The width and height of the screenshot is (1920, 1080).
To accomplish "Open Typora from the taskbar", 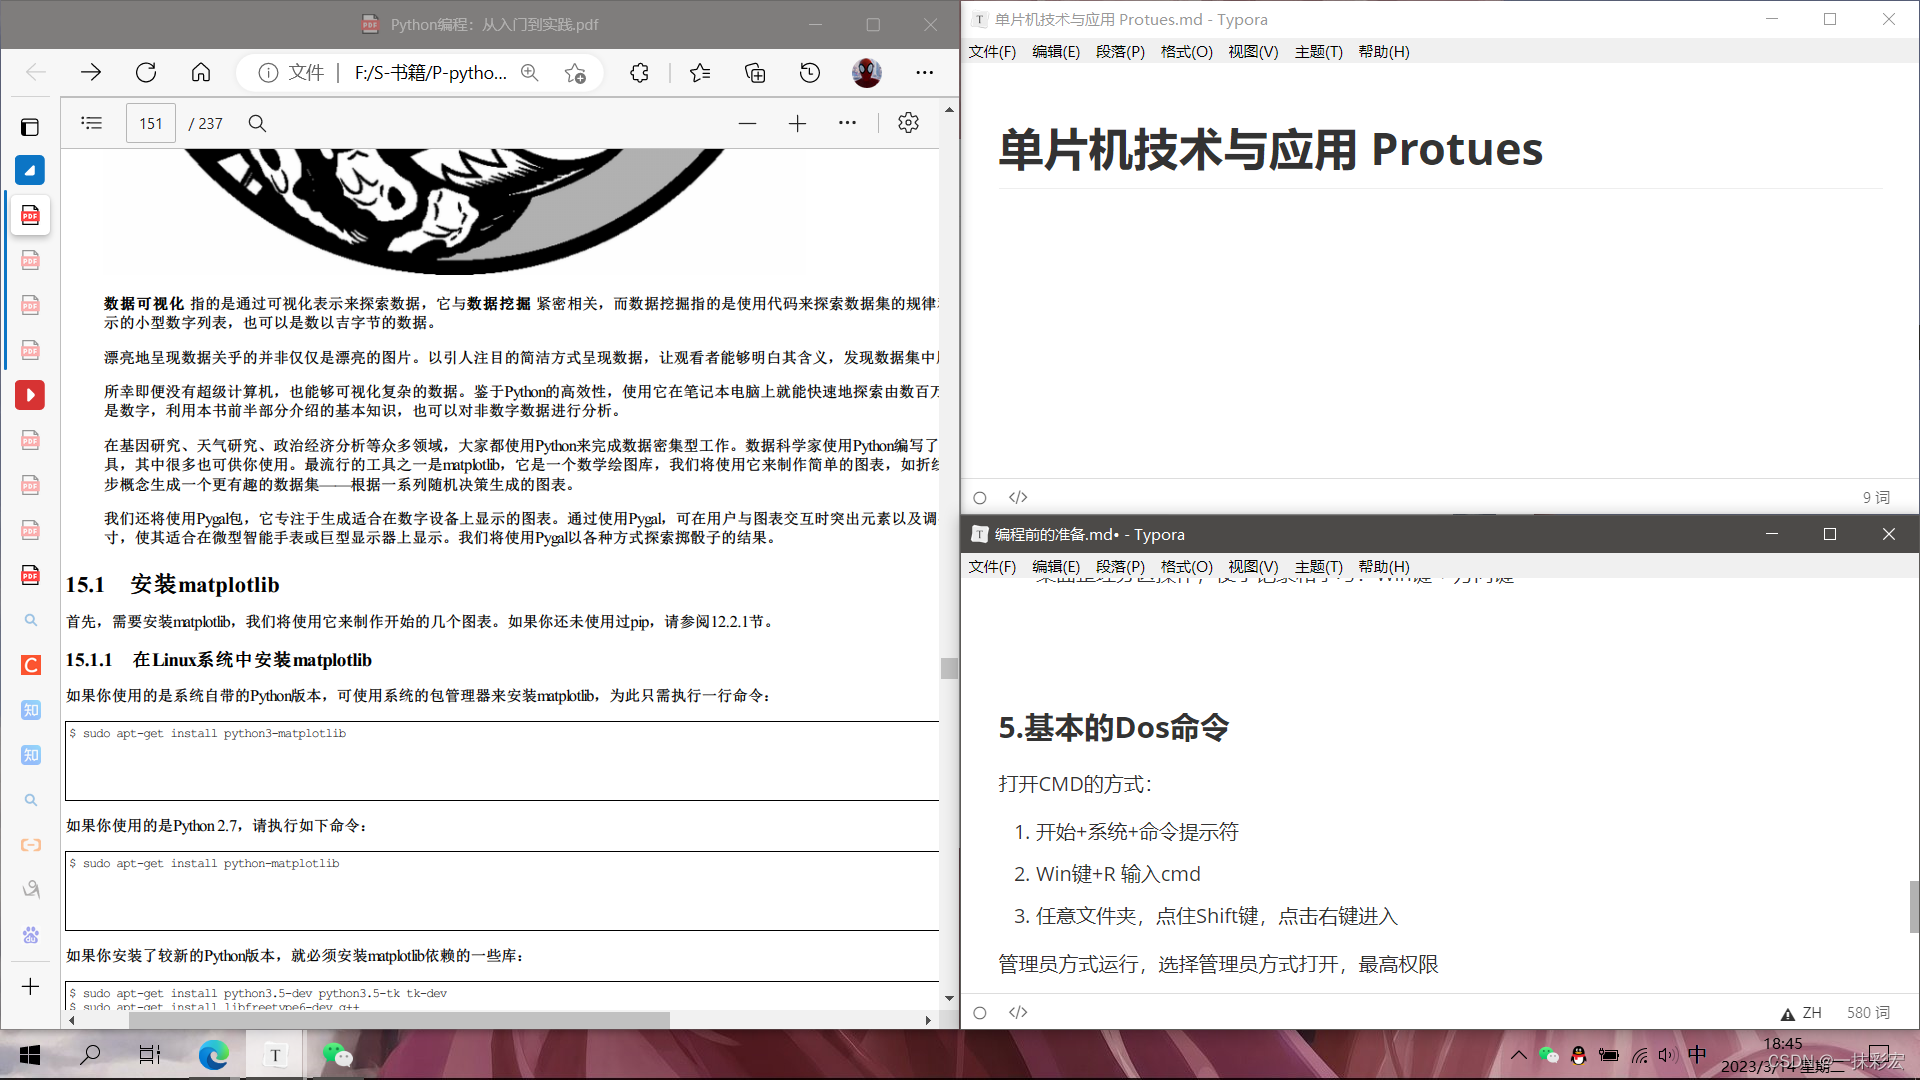I will 275,1055.
